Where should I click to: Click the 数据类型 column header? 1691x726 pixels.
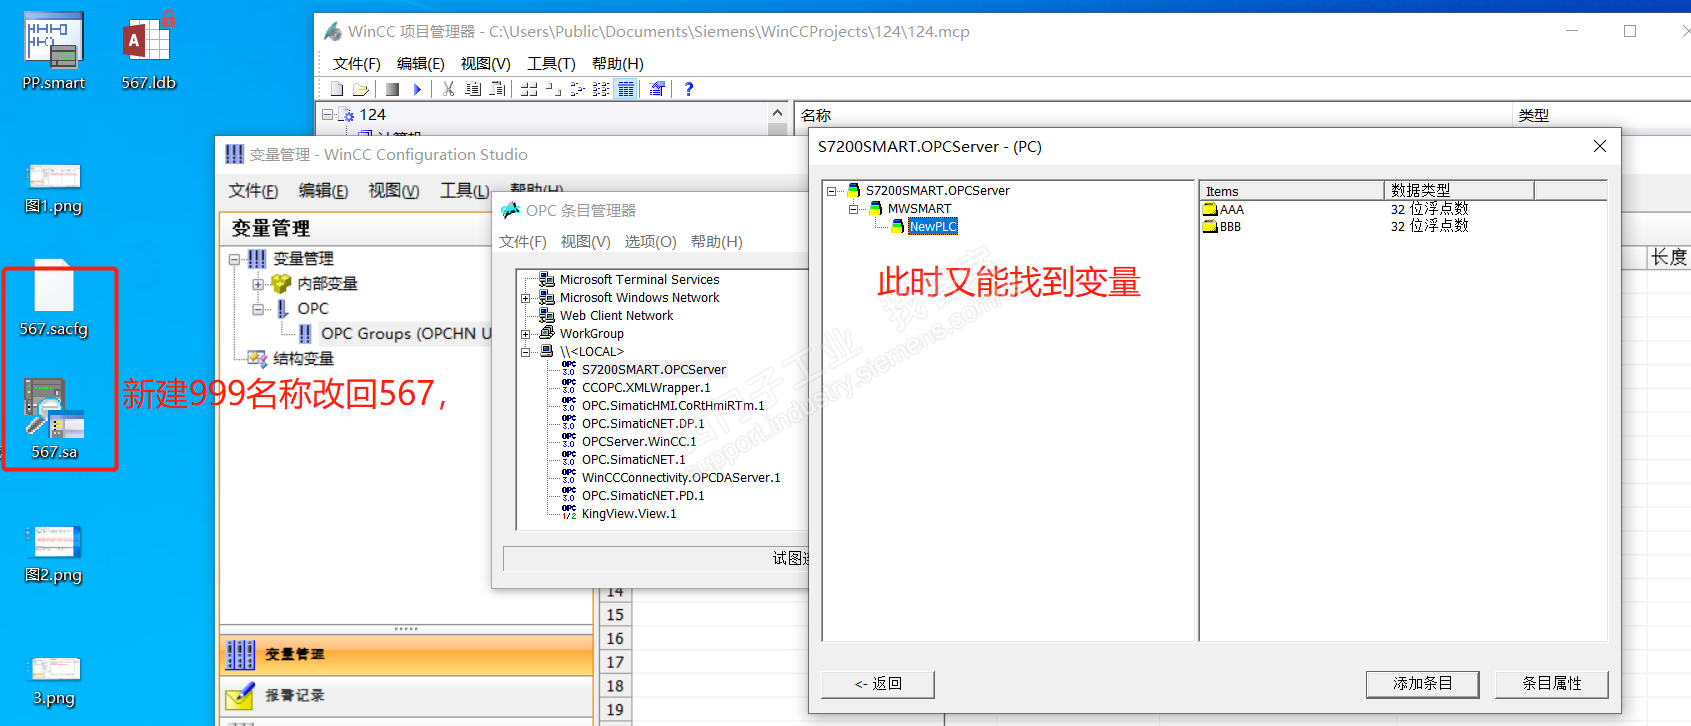point(1459,191)
